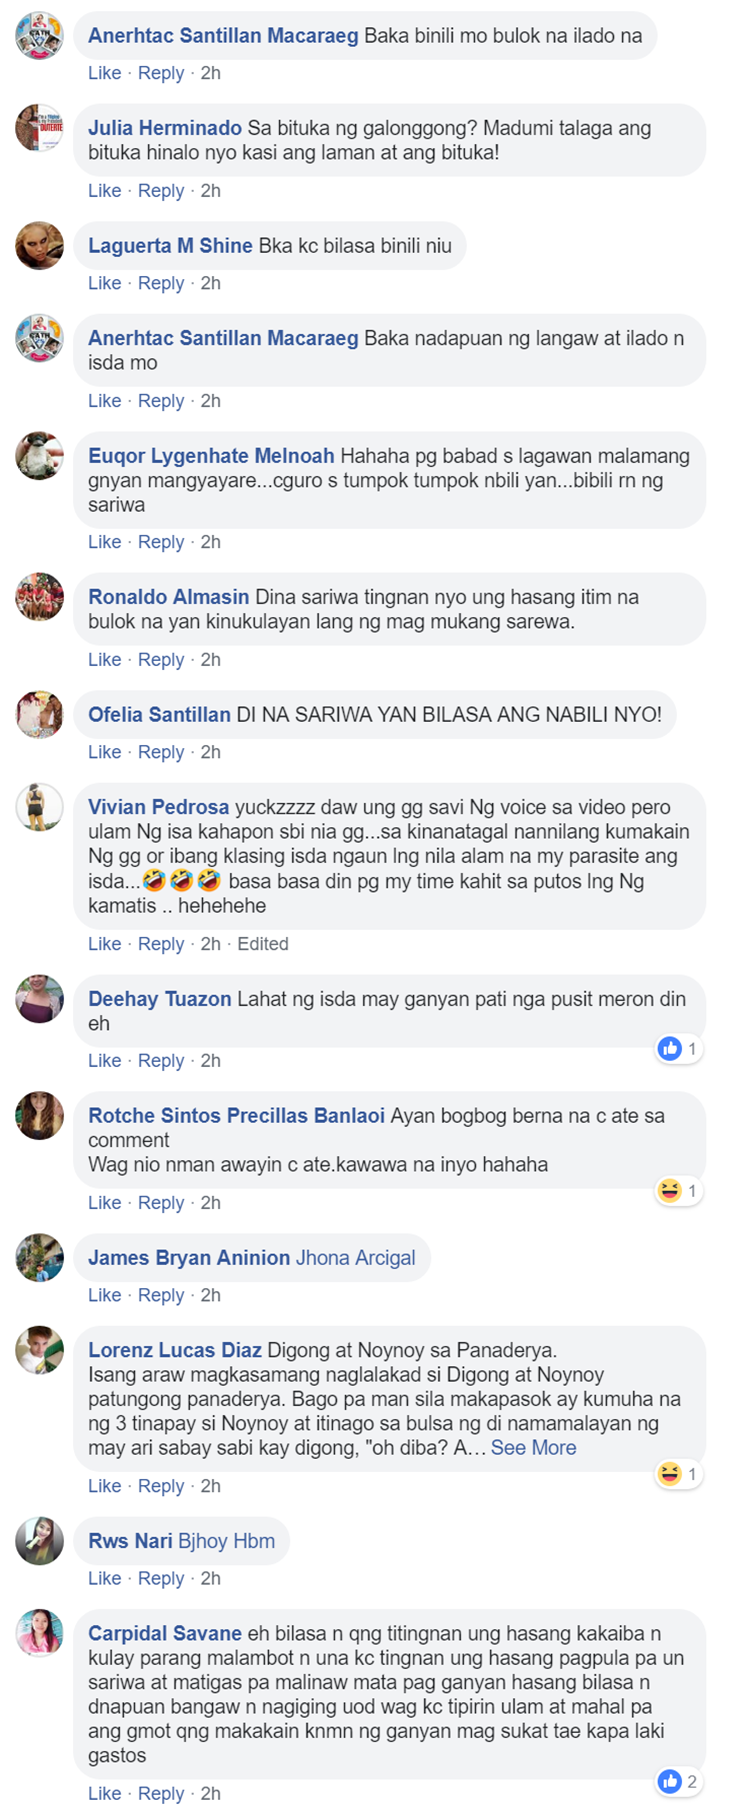The width and height of the screenshot is (750, 1811).
Task: Reply to James Bryan Aninion's comment
Action: point(161,1295)
